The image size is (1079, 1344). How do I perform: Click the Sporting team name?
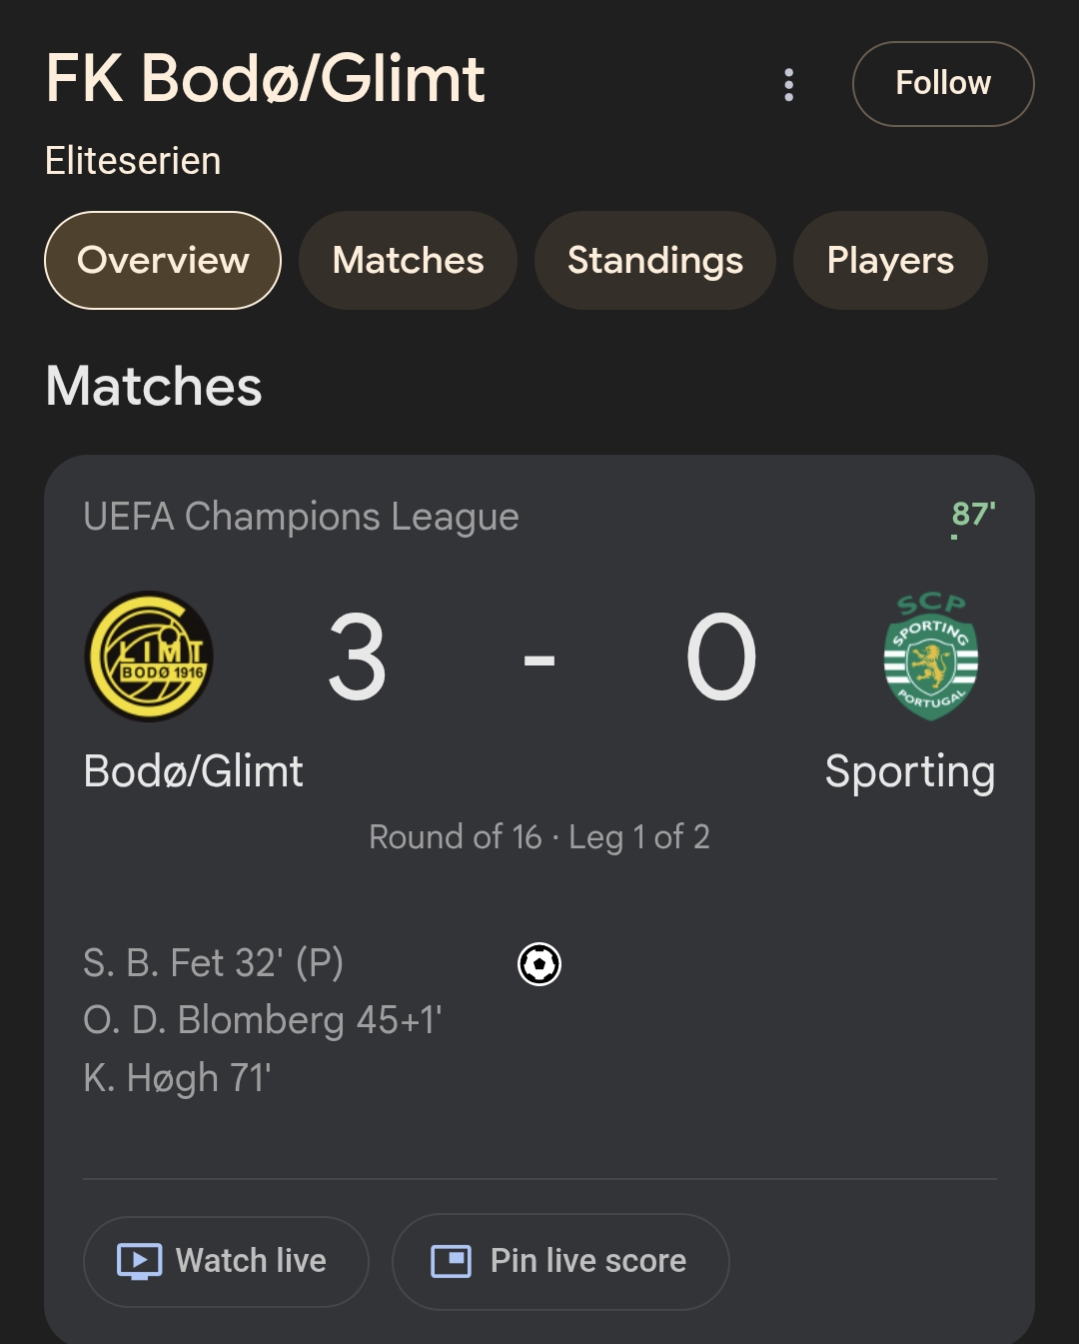click(909, 771)
